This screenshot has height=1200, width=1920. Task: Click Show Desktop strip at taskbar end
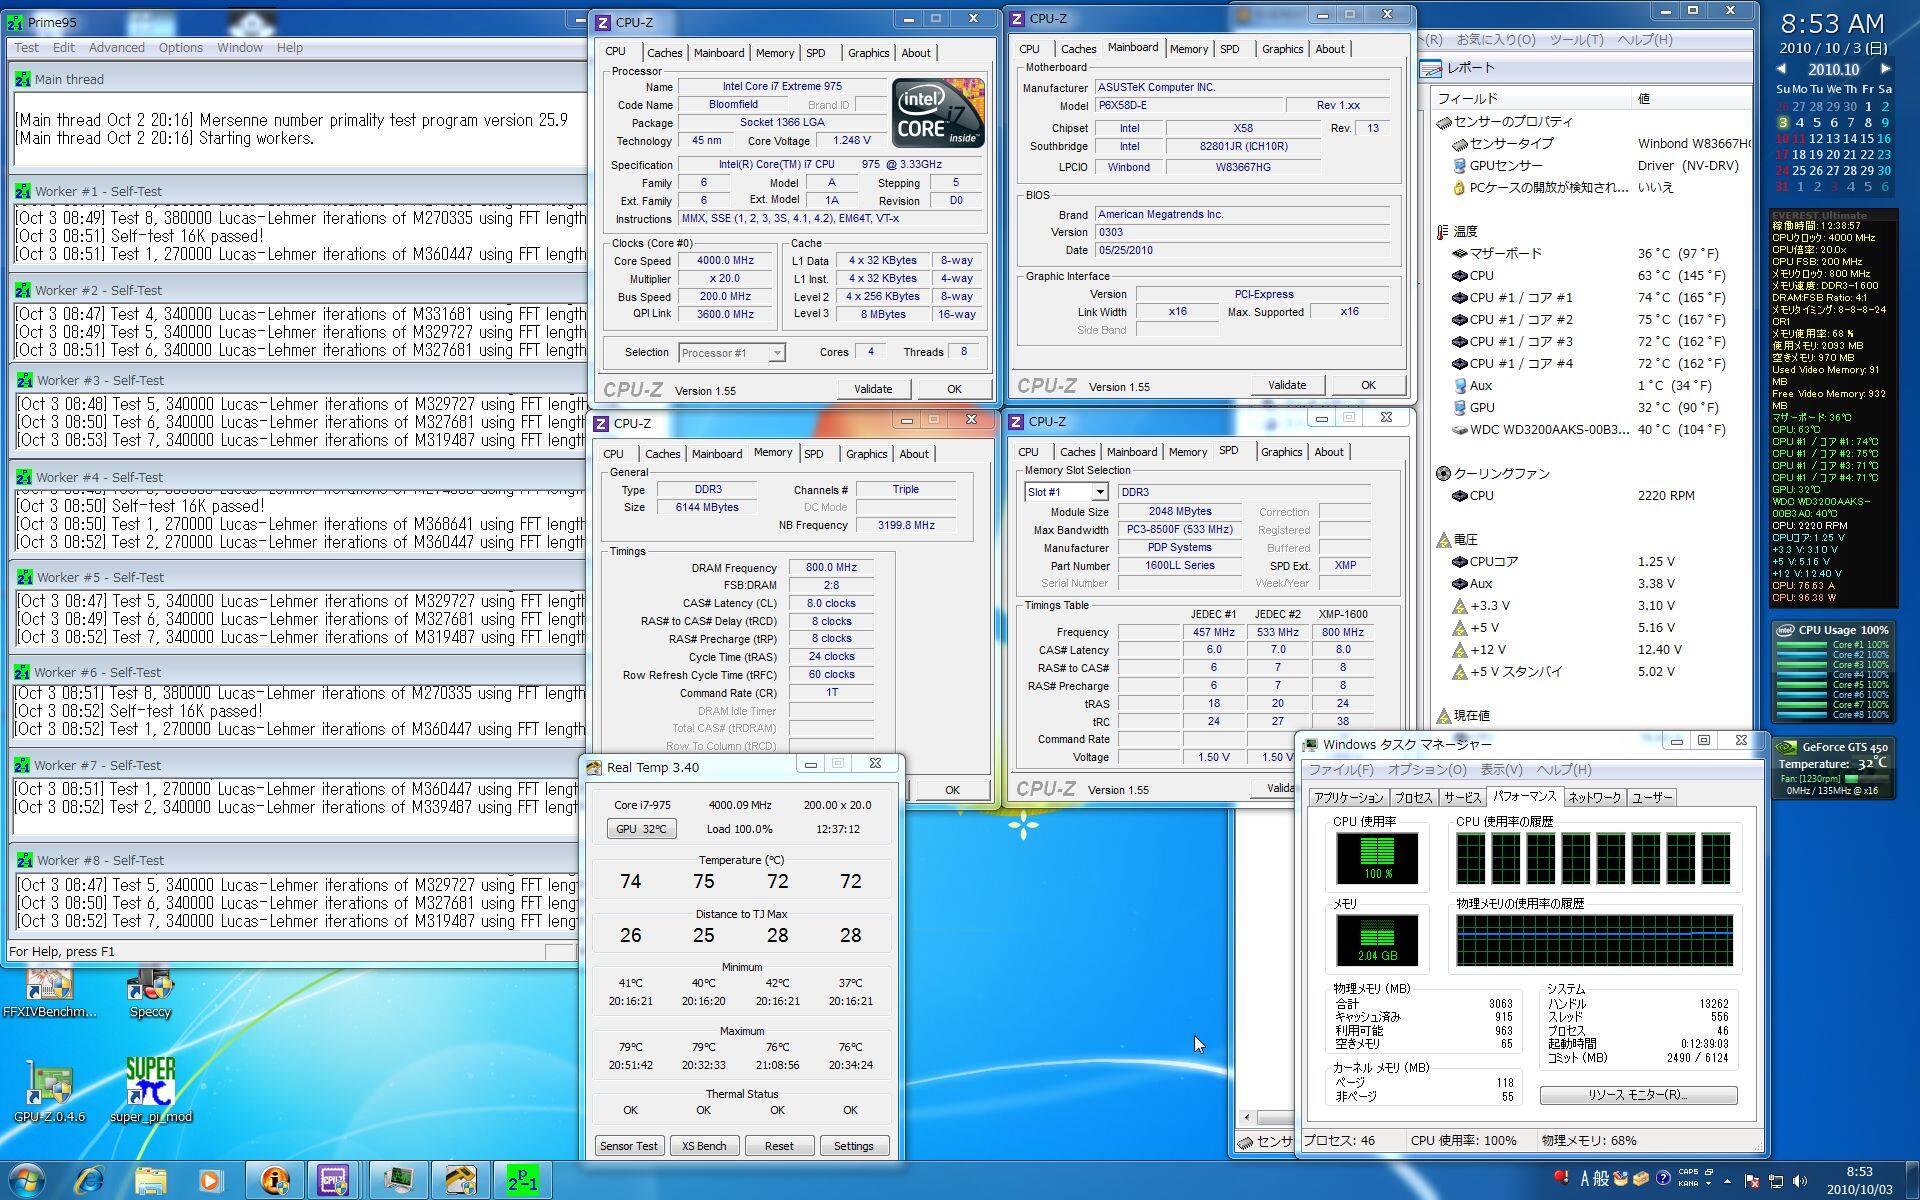coord(1913,1181)
